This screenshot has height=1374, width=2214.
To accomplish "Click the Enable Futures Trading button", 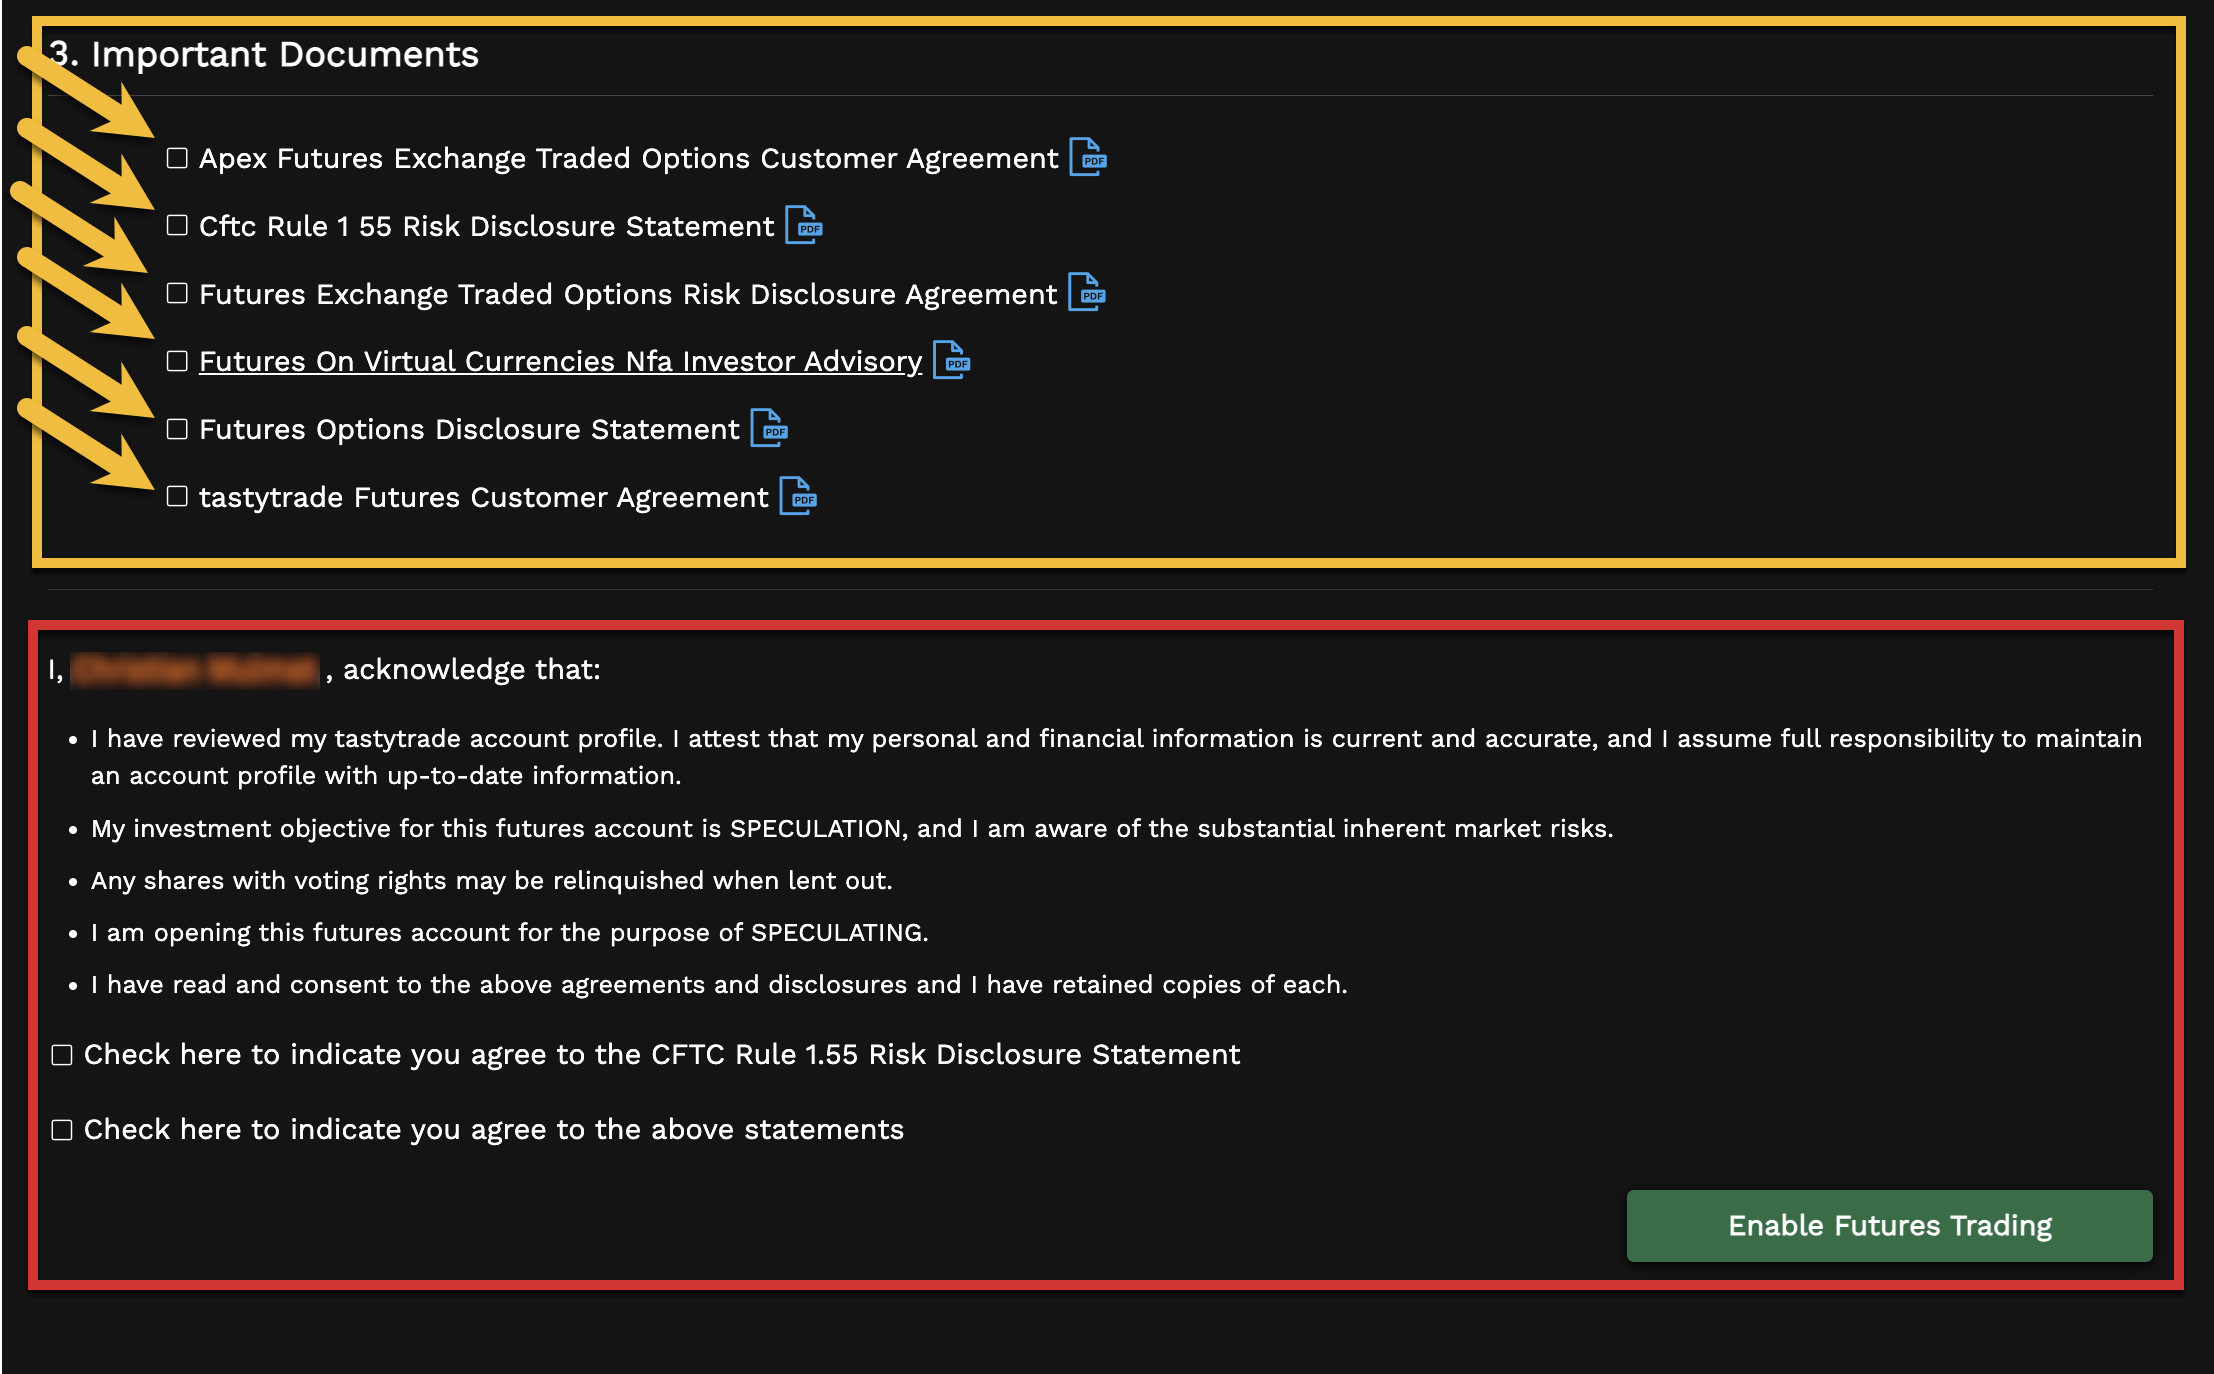I will click(1889, 1226).
